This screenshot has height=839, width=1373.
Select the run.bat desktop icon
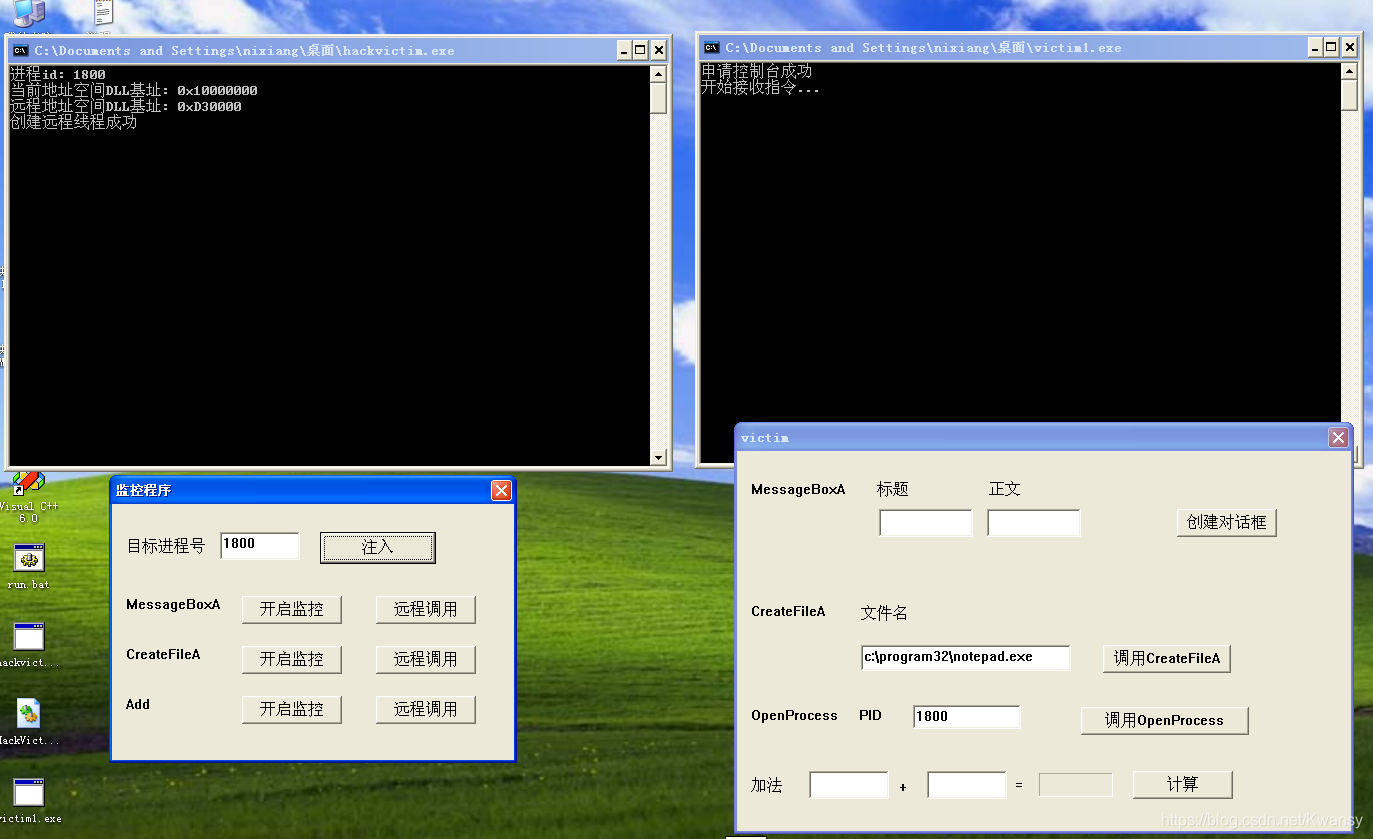(x=28, y=567)
